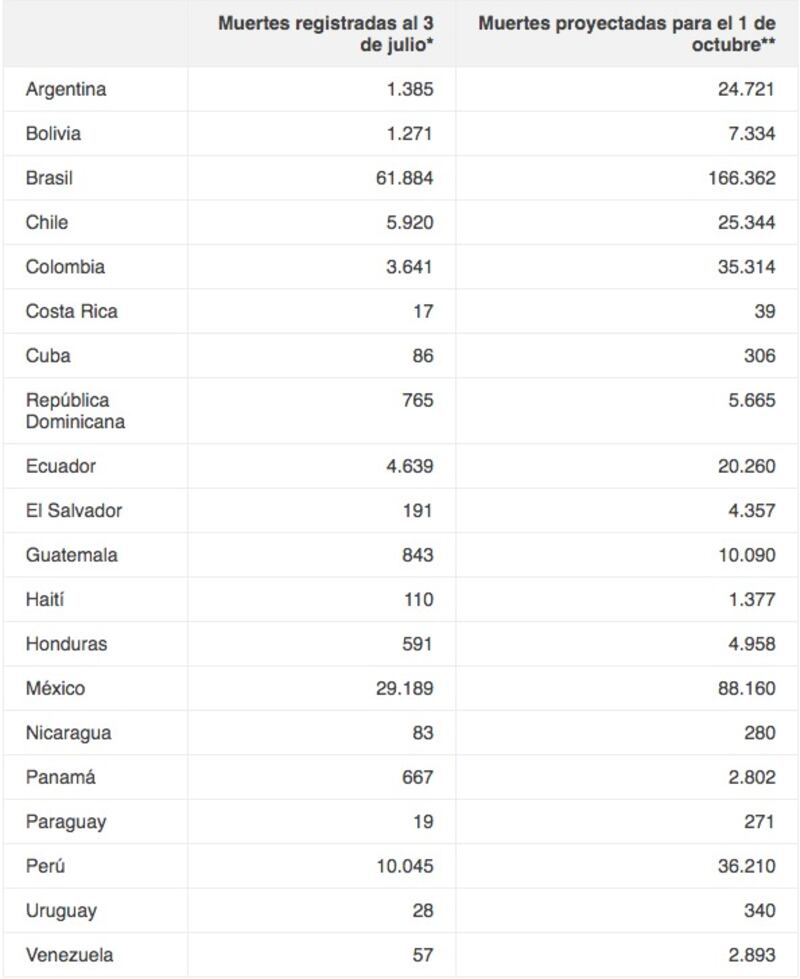This screenshot has height=979, width=800.
Task: Click the 'Muertes proyectadas para el 1 de octubre' header
Action: (x=627, y=34)
